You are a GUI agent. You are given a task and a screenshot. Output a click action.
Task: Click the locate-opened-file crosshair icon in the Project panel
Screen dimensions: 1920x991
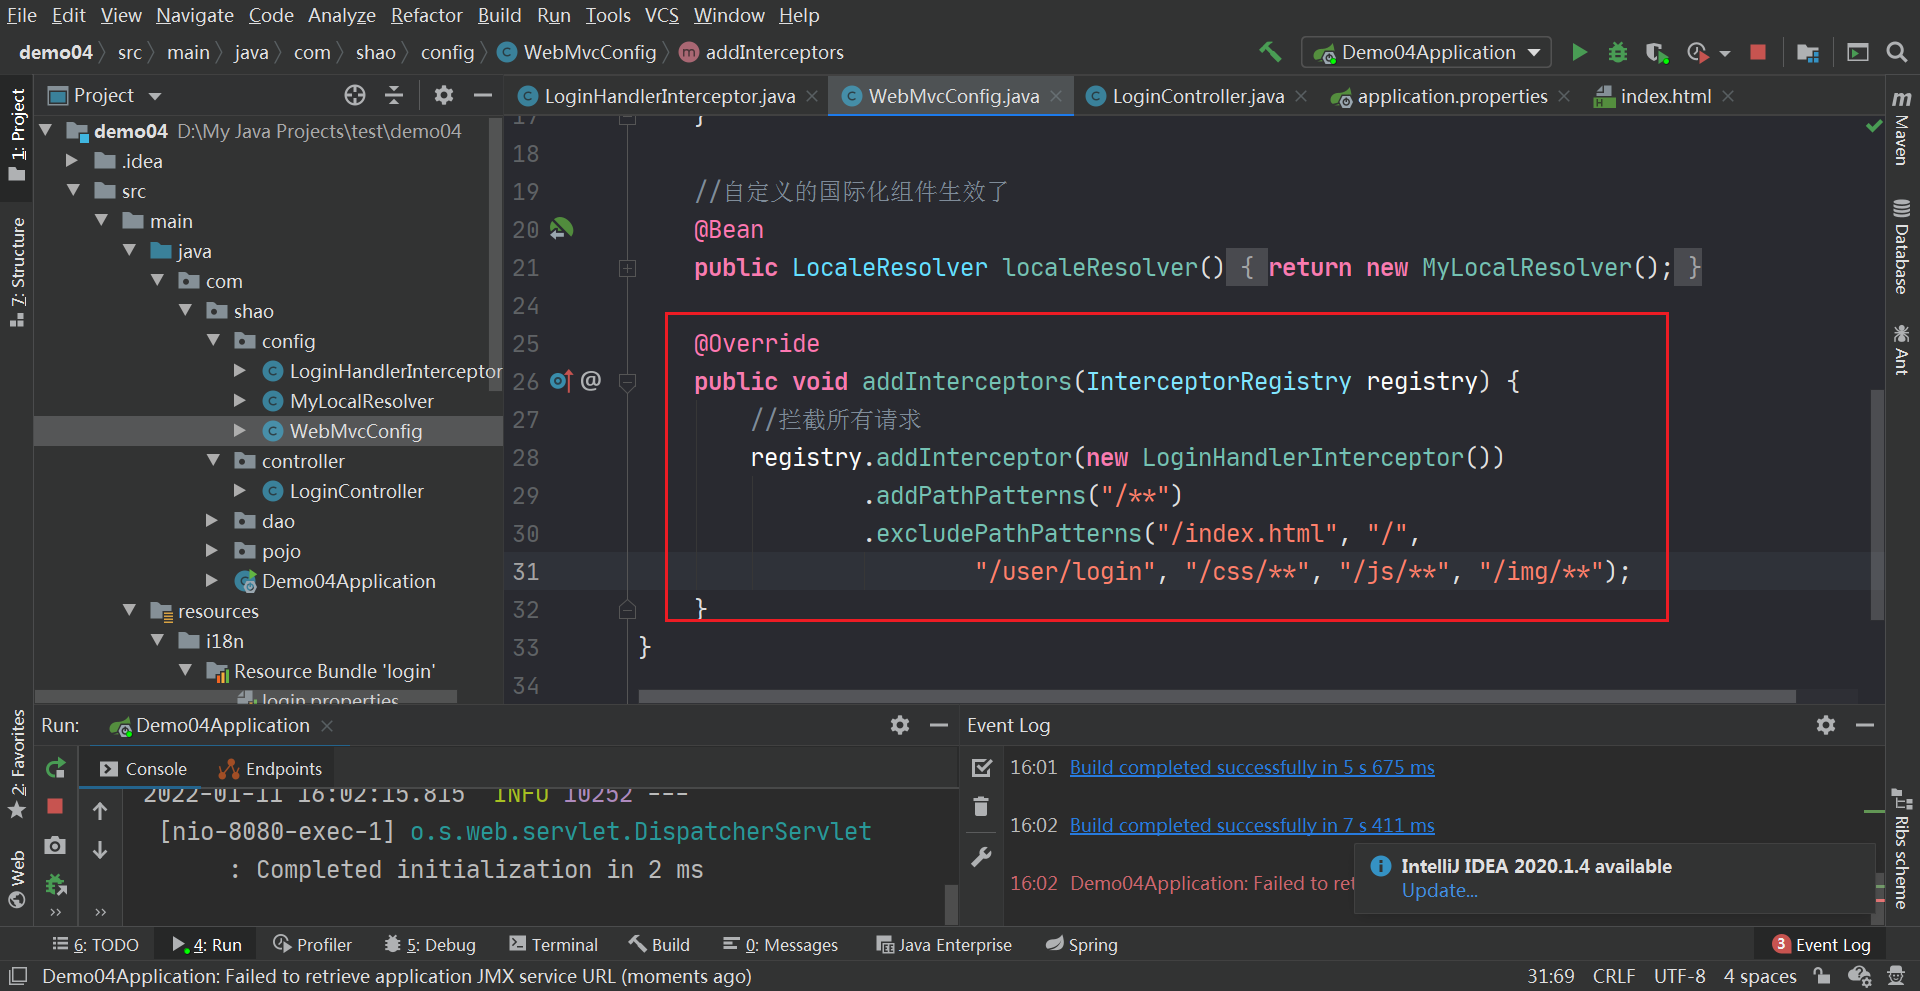tap(355, 95)
